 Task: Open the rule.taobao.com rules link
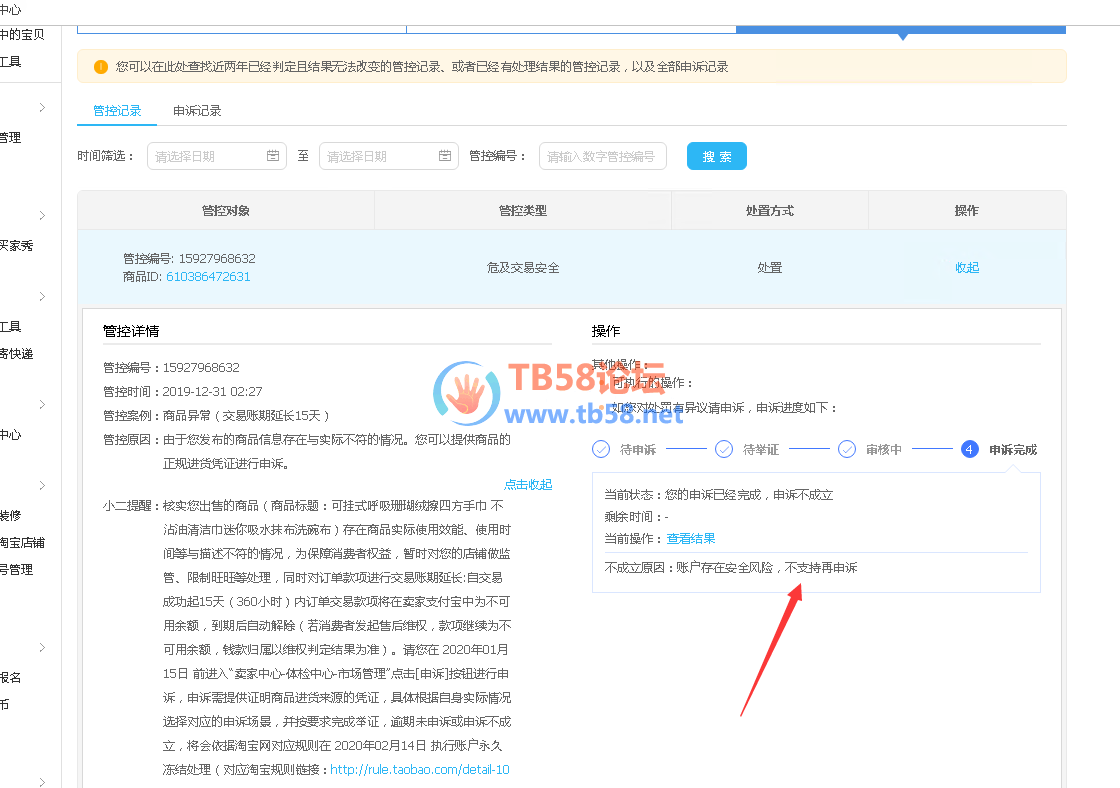coord(420,769)
